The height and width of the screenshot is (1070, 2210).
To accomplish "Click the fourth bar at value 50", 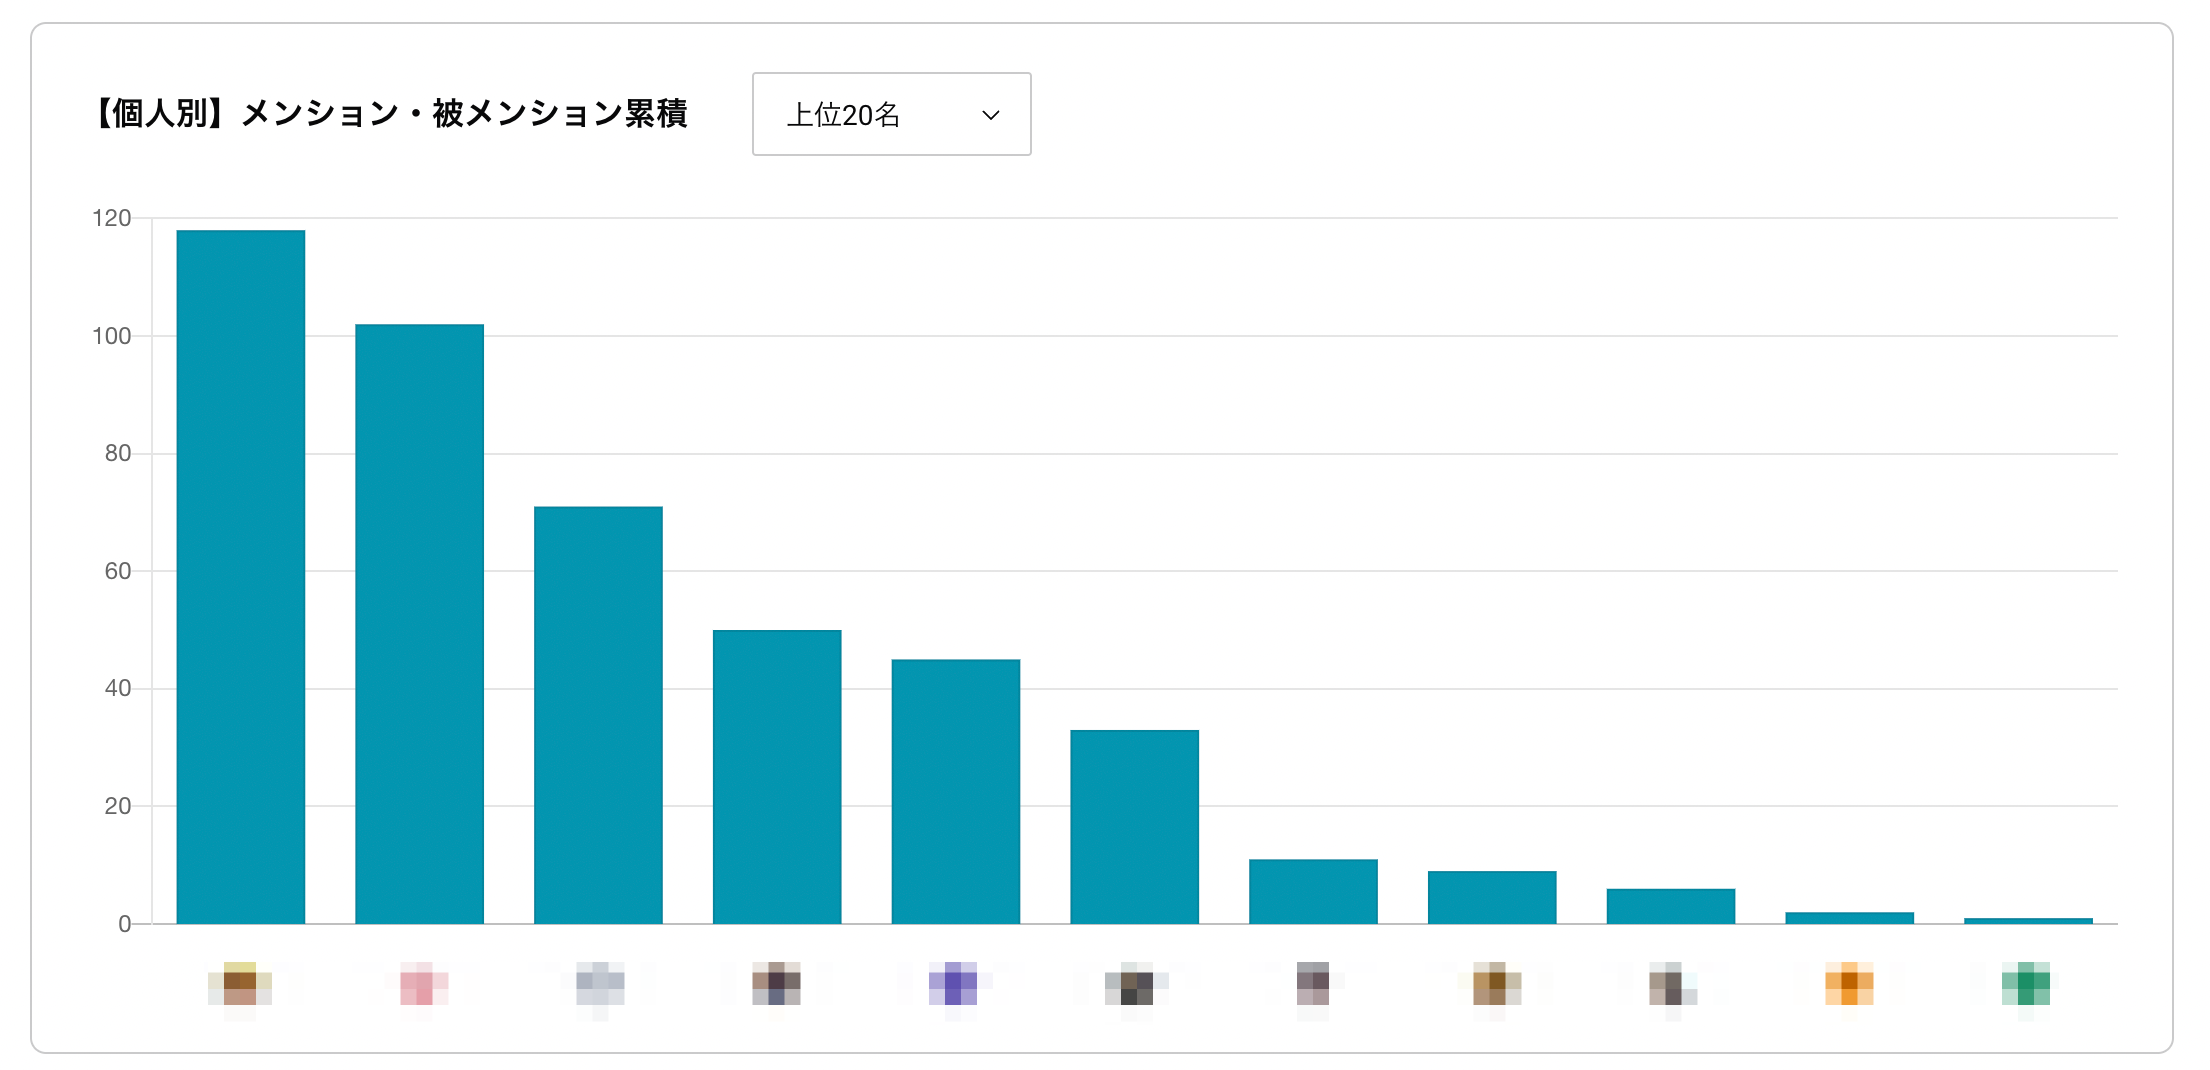I will pos(777,777).
